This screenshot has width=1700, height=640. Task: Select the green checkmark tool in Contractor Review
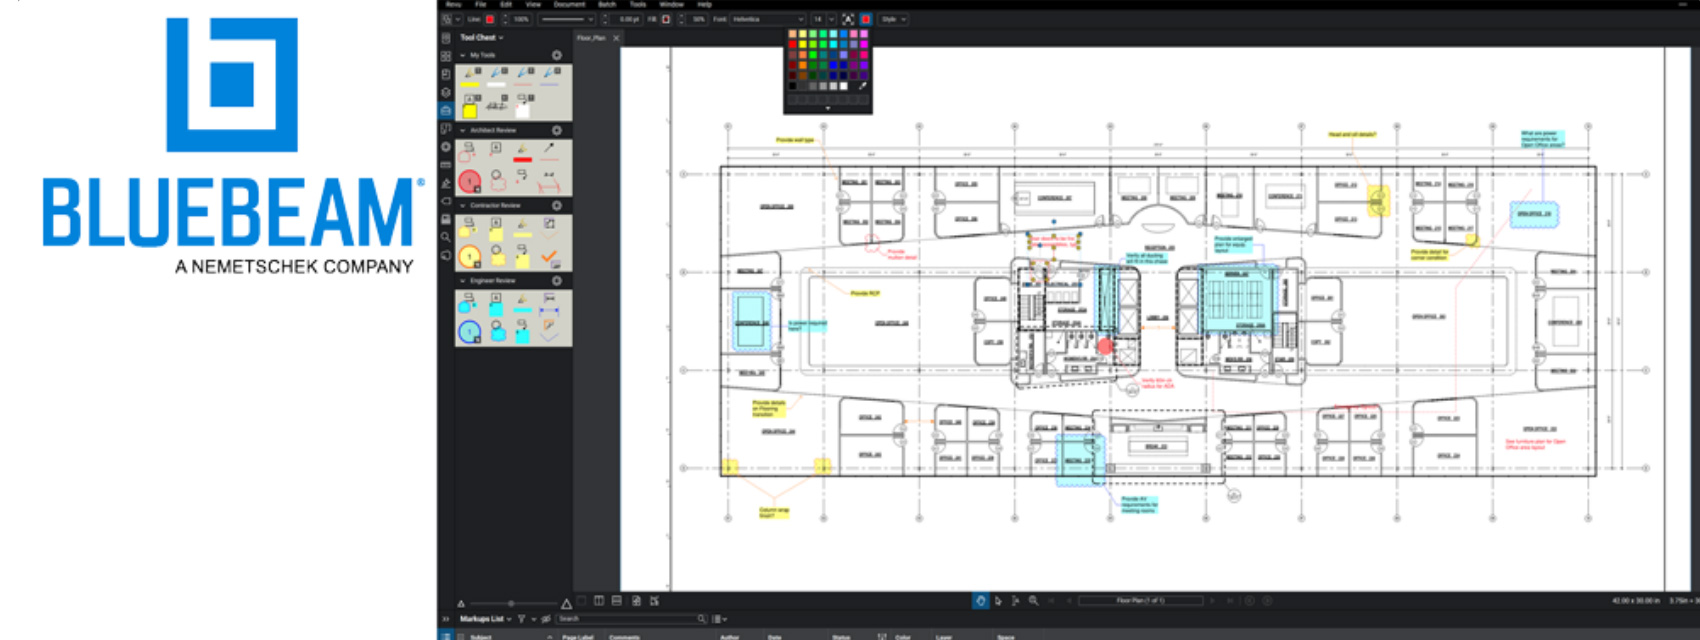(x=549, y=258)
